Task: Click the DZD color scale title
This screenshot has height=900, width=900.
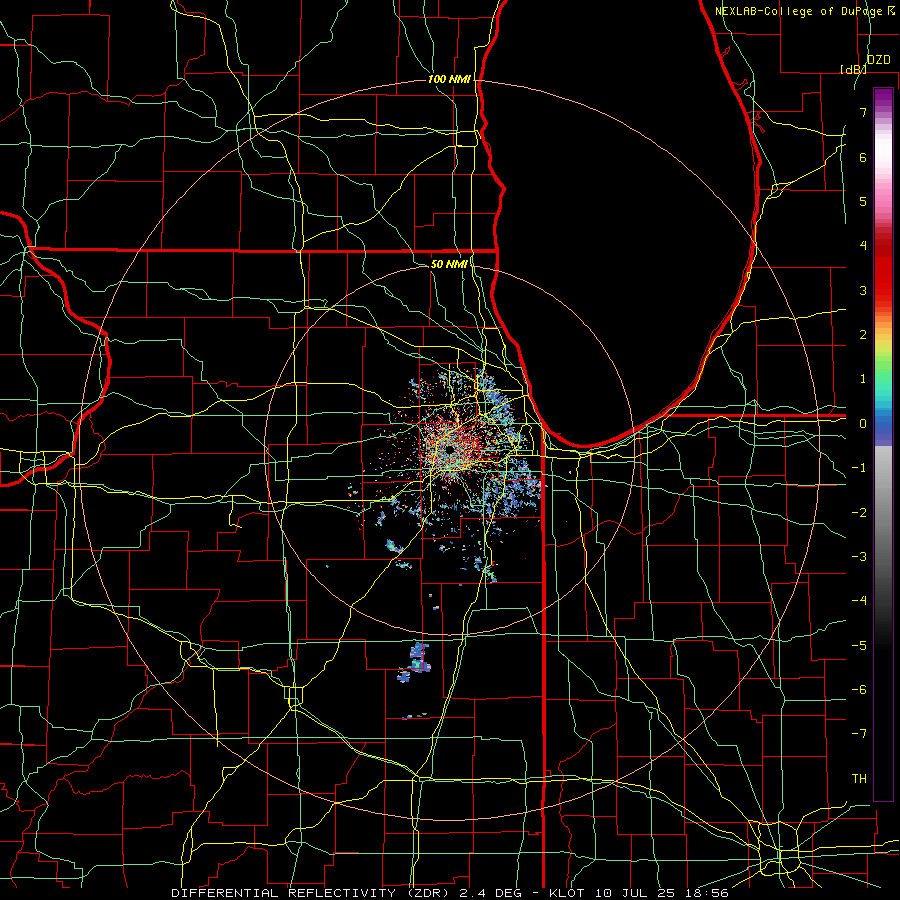Action: pyautogui.click(x=878, y=60)
